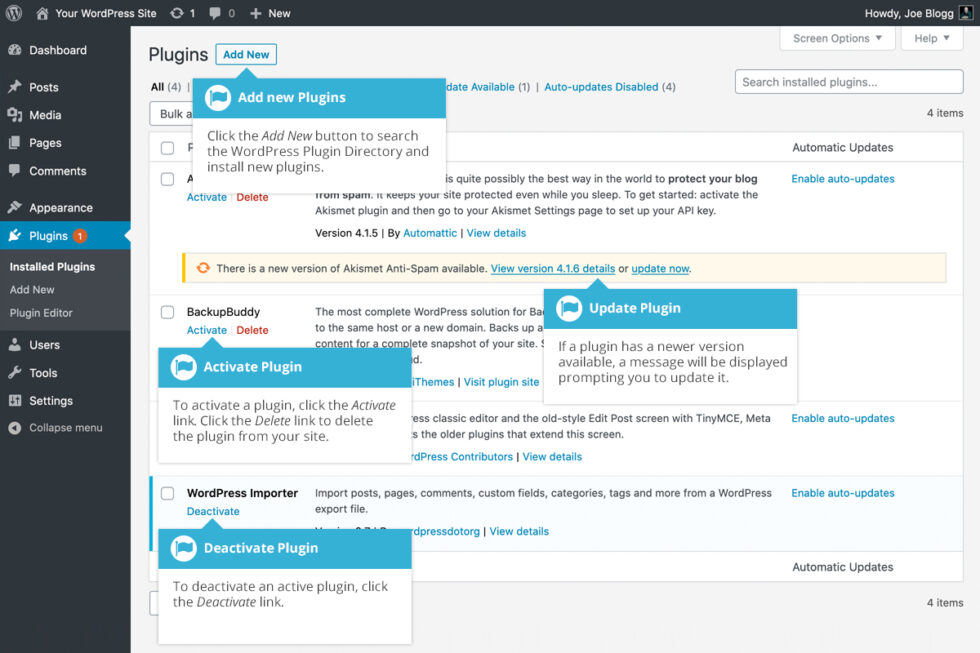Click the Tools wrench icon
Image resolution: width=980 pixels, height=653 pixels.
point(15,373)
